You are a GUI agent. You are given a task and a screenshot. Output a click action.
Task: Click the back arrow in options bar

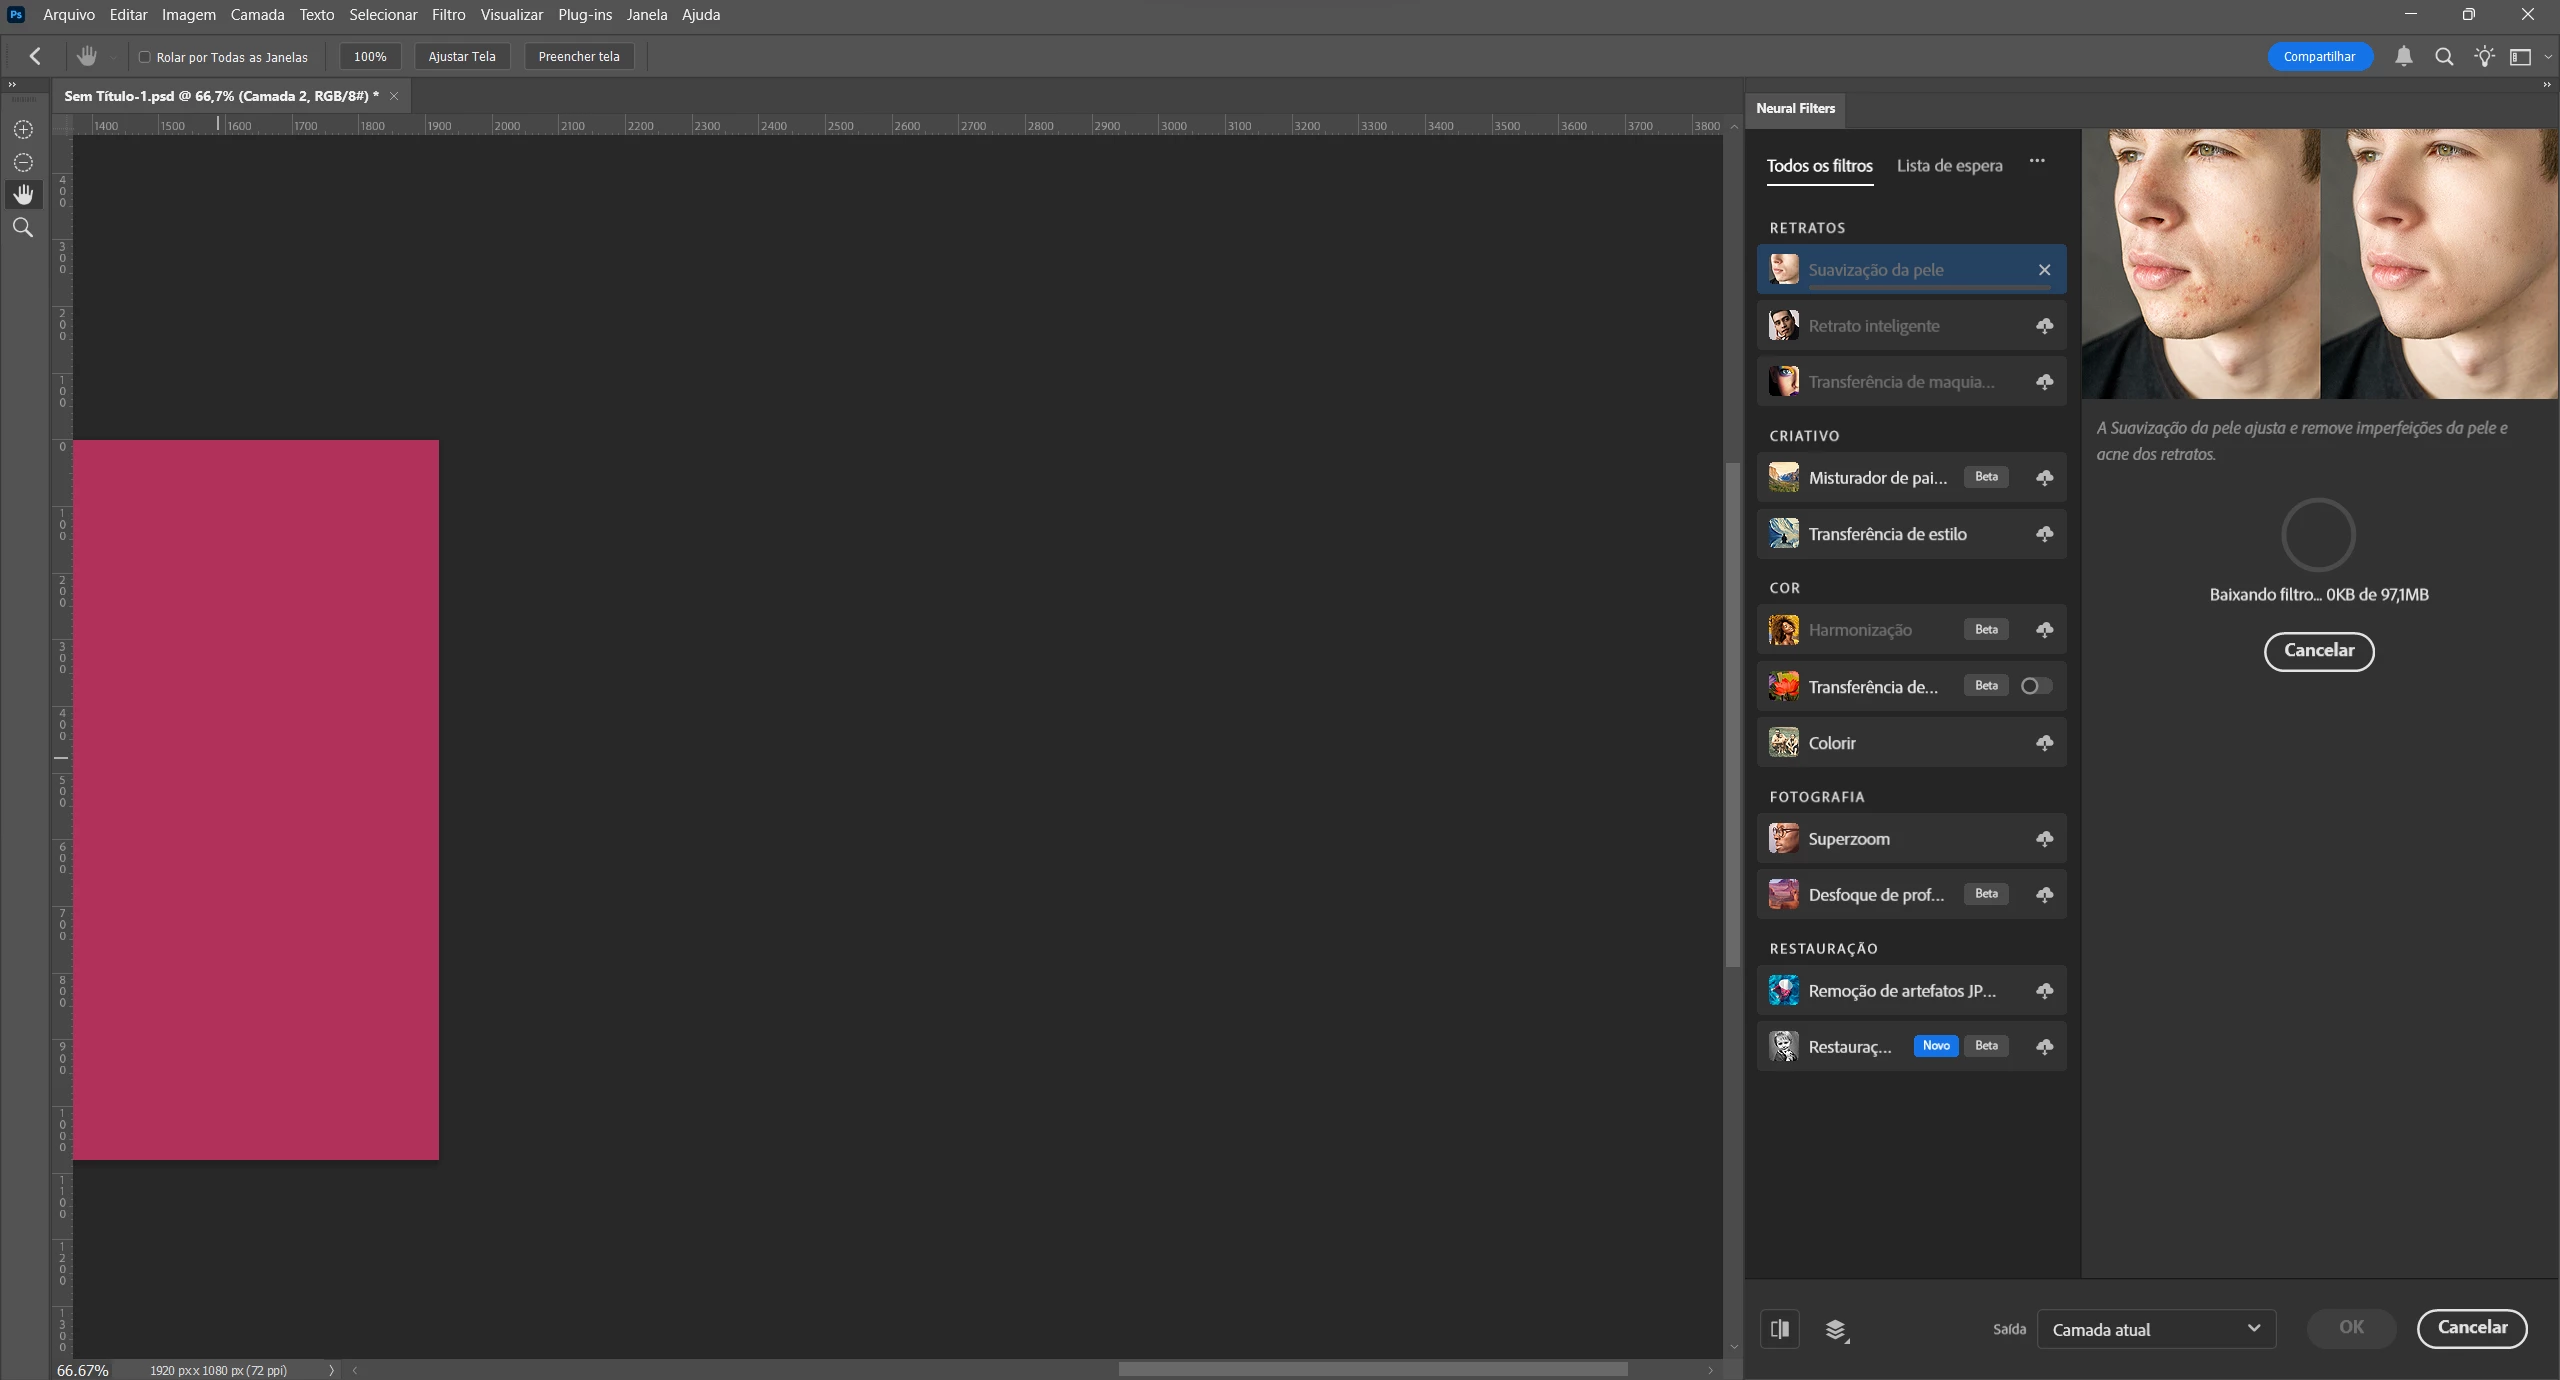[x=35, y=57]
